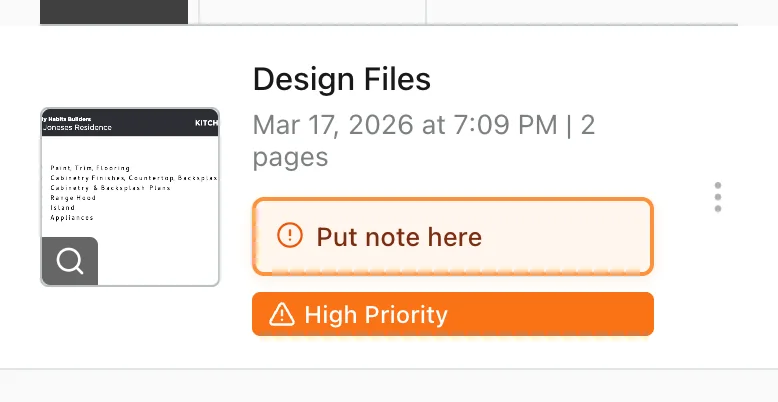Click Cabinetry & Backsplash Plans line
The height and width of the screenshot is (402, 778).
(x=110, y=188)
